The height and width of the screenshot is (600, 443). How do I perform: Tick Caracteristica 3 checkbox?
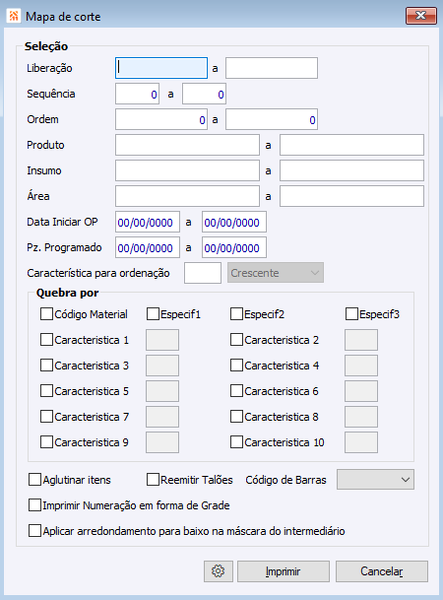point(46,365)
